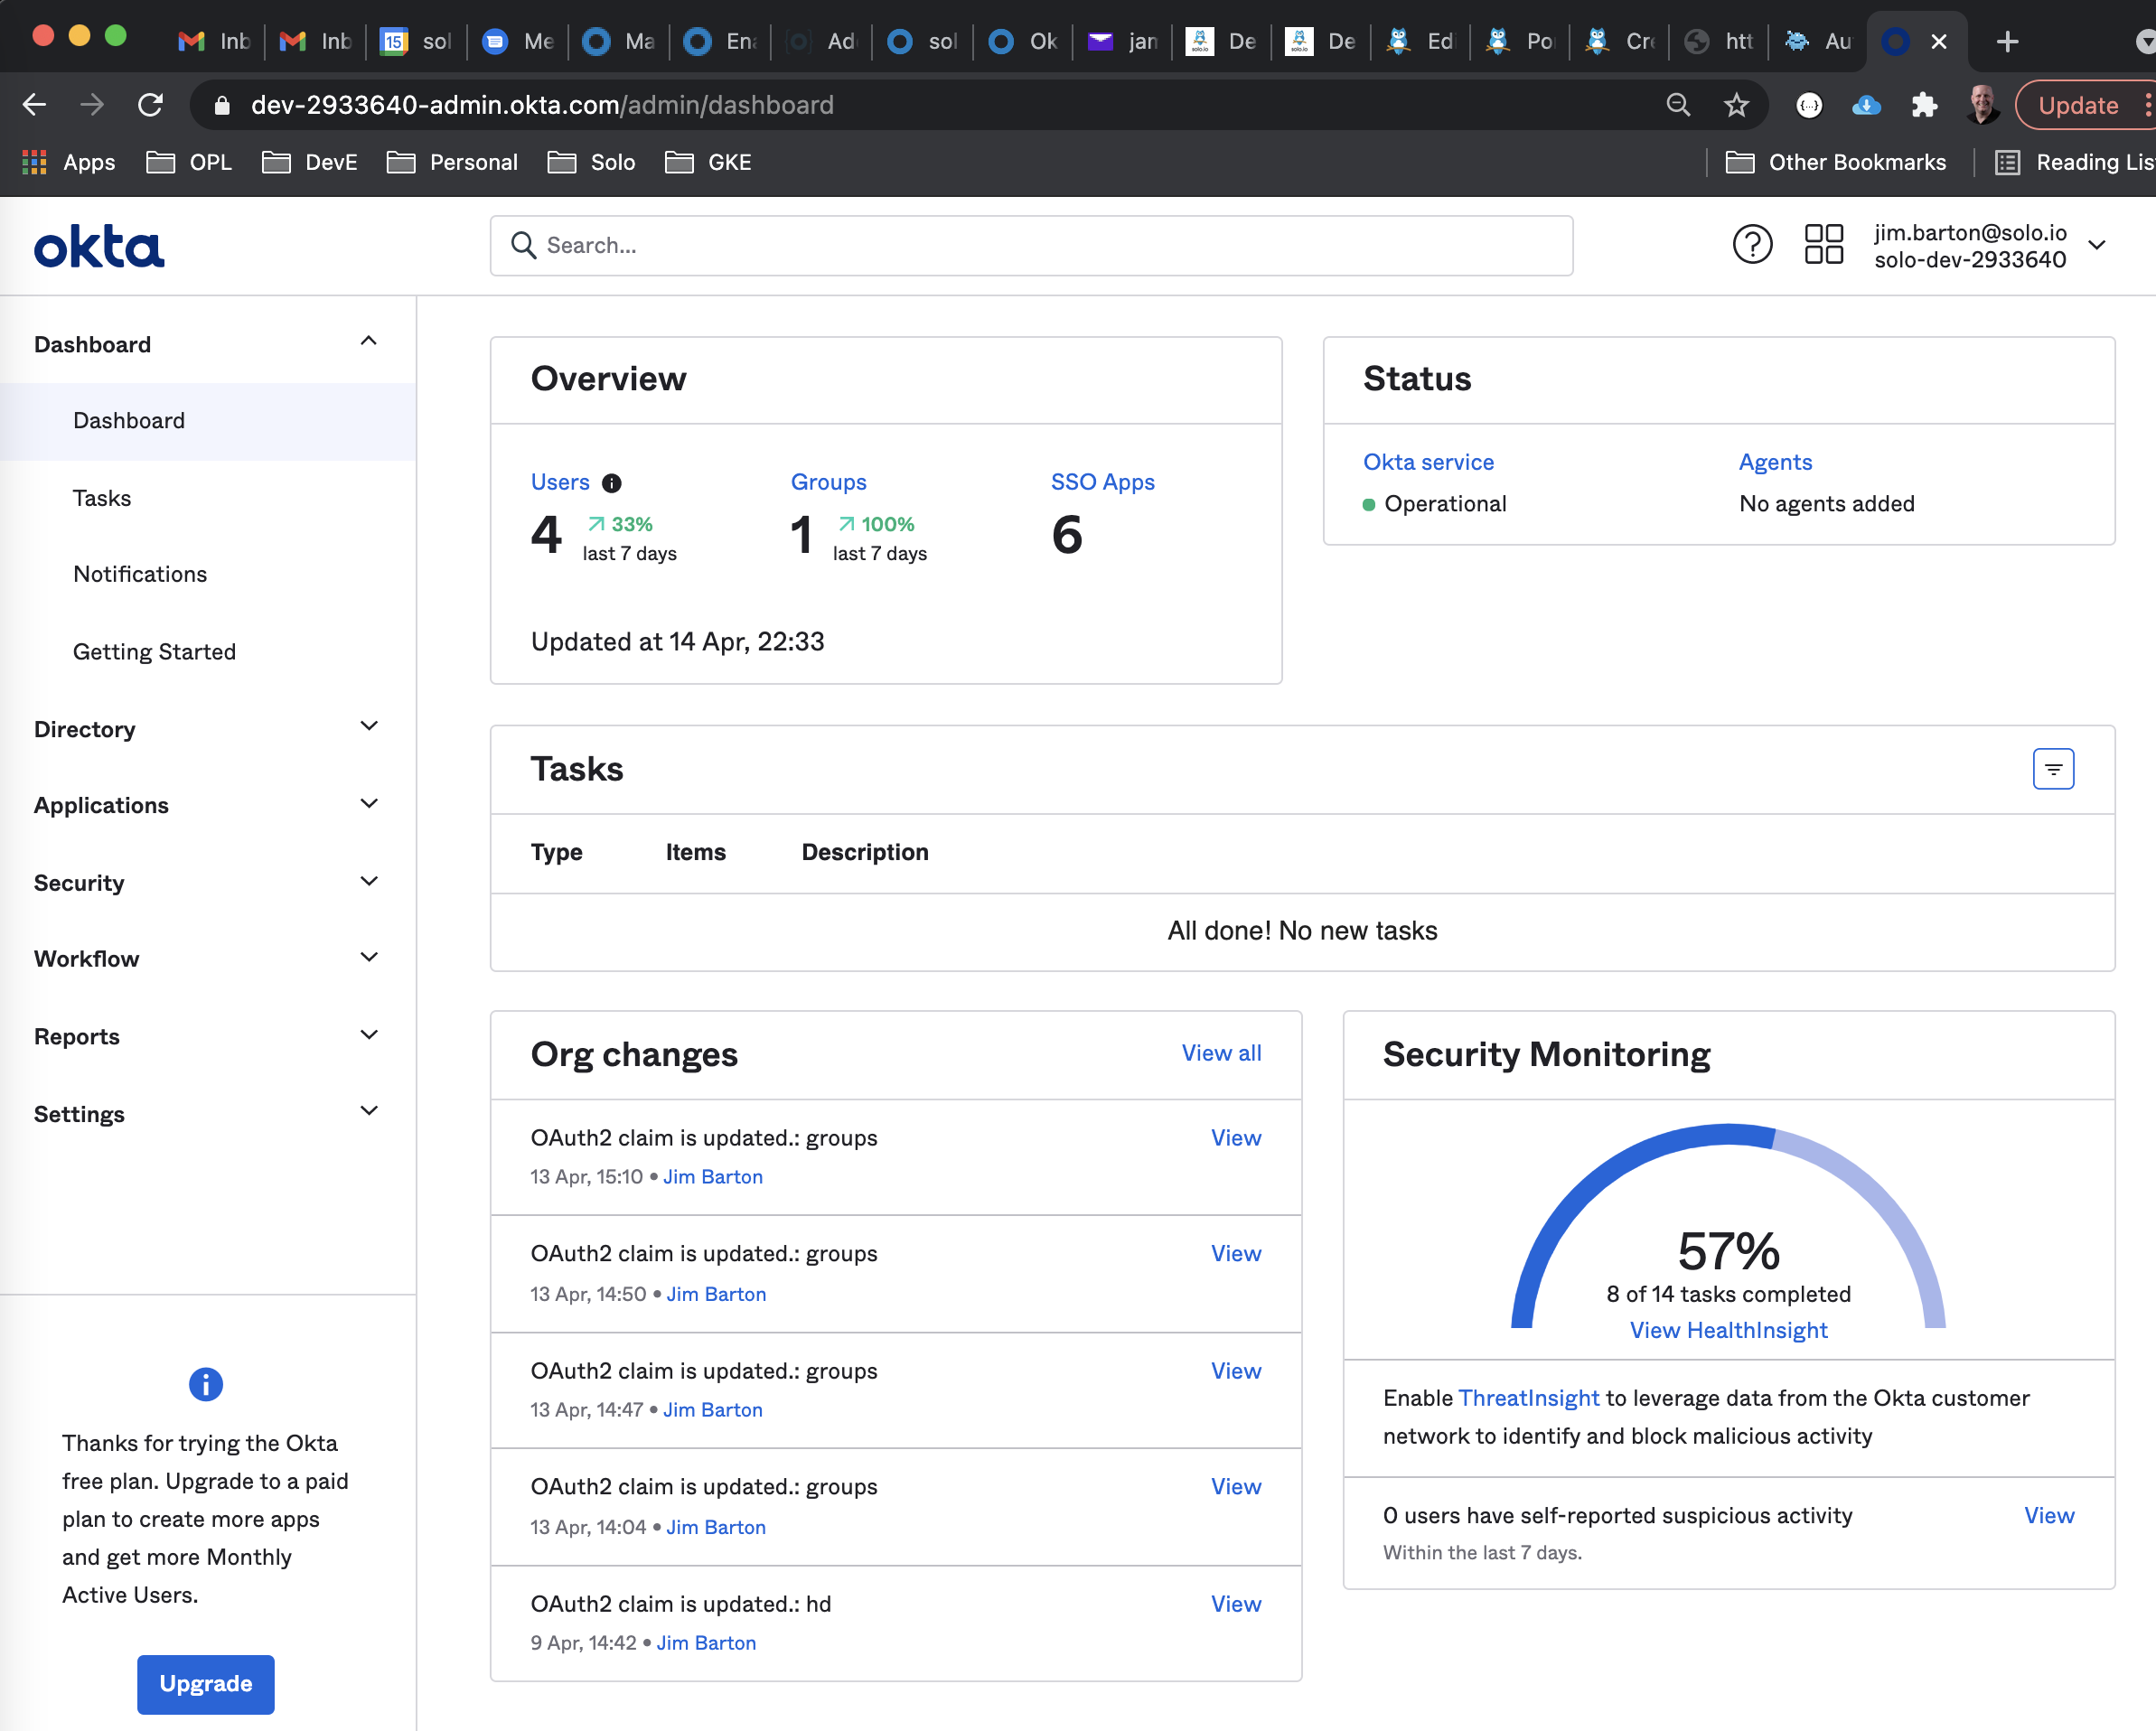2156x1731 pixels.
Task: Open the Solo bookmarks folder
Action: click(x=591, y=162)
